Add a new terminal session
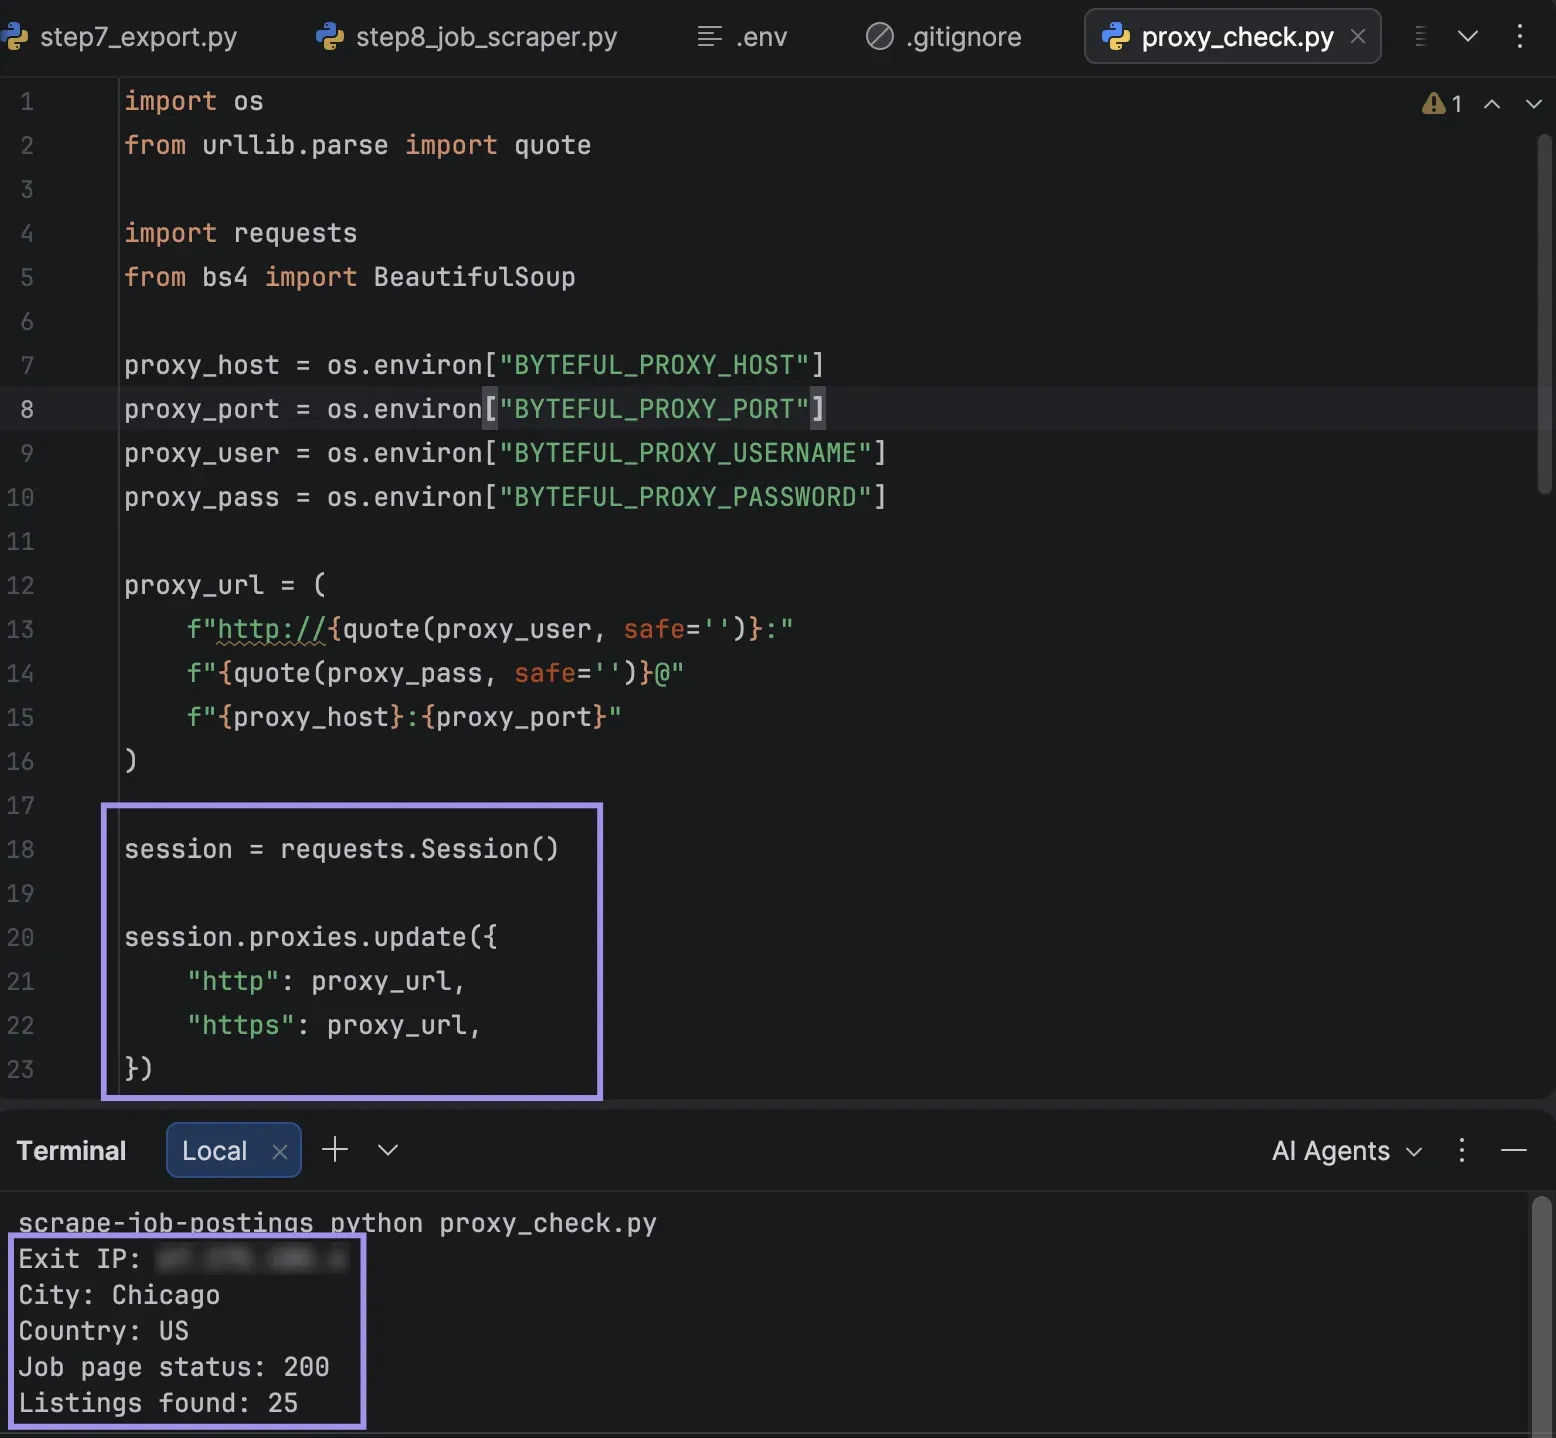The image size is (1556, 1438). [335, 1149]
